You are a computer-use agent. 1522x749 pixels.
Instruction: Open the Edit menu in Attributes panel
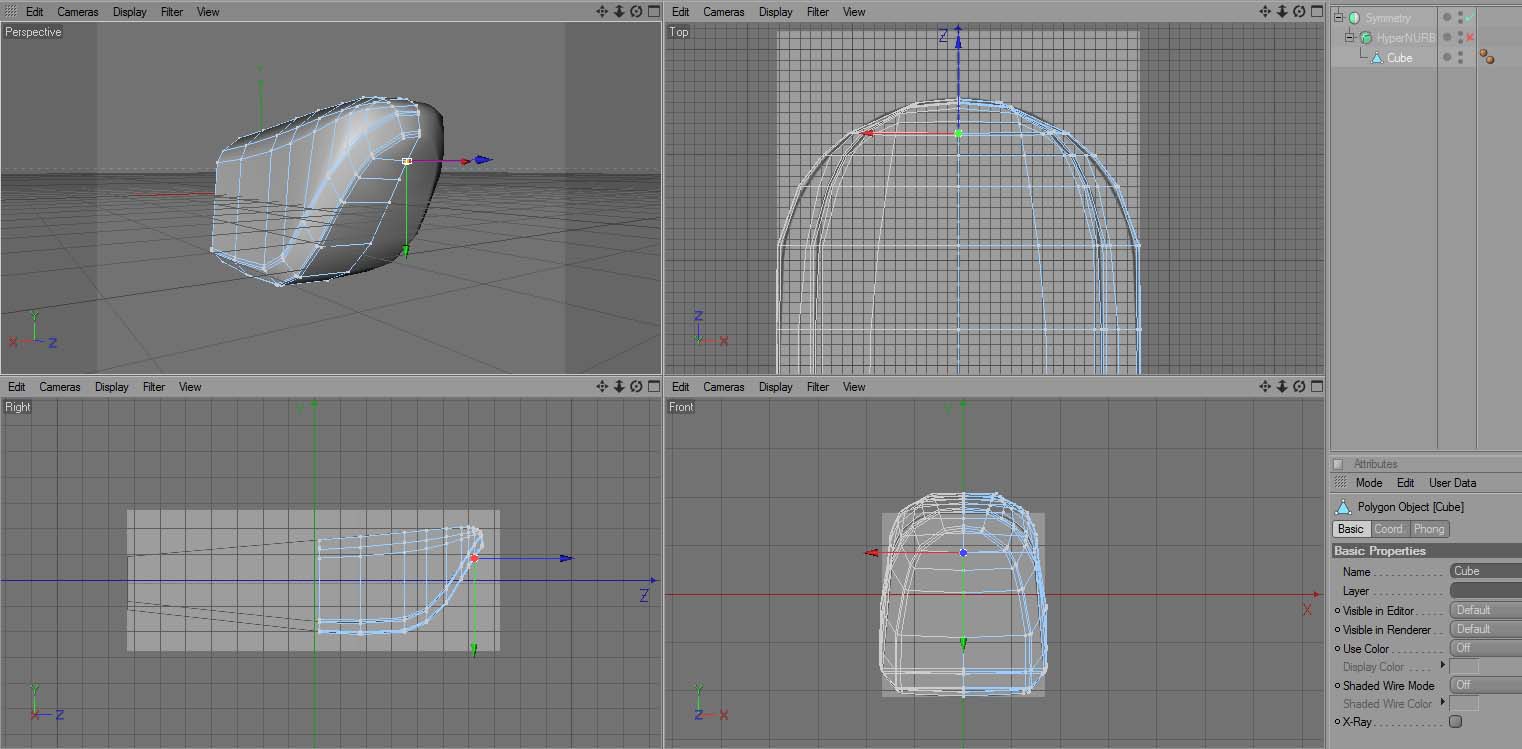coord(1406,483)
